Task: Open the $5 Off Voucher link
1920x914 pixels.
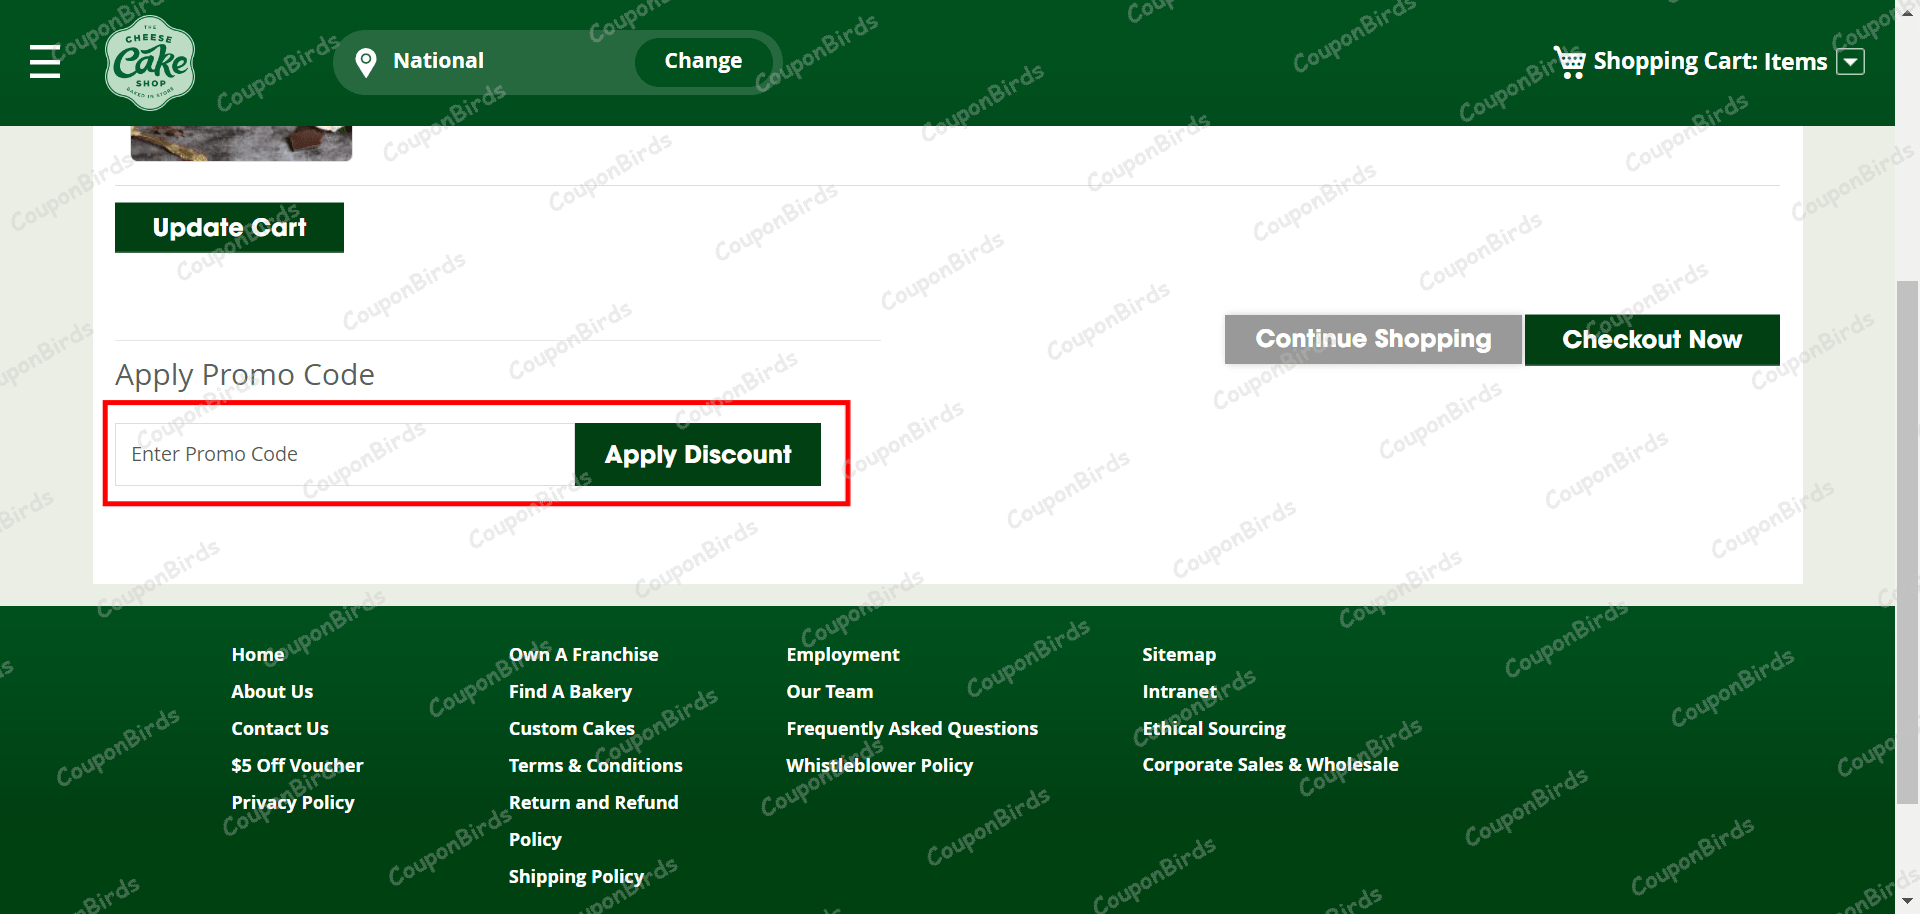Action: coord(297,766)
